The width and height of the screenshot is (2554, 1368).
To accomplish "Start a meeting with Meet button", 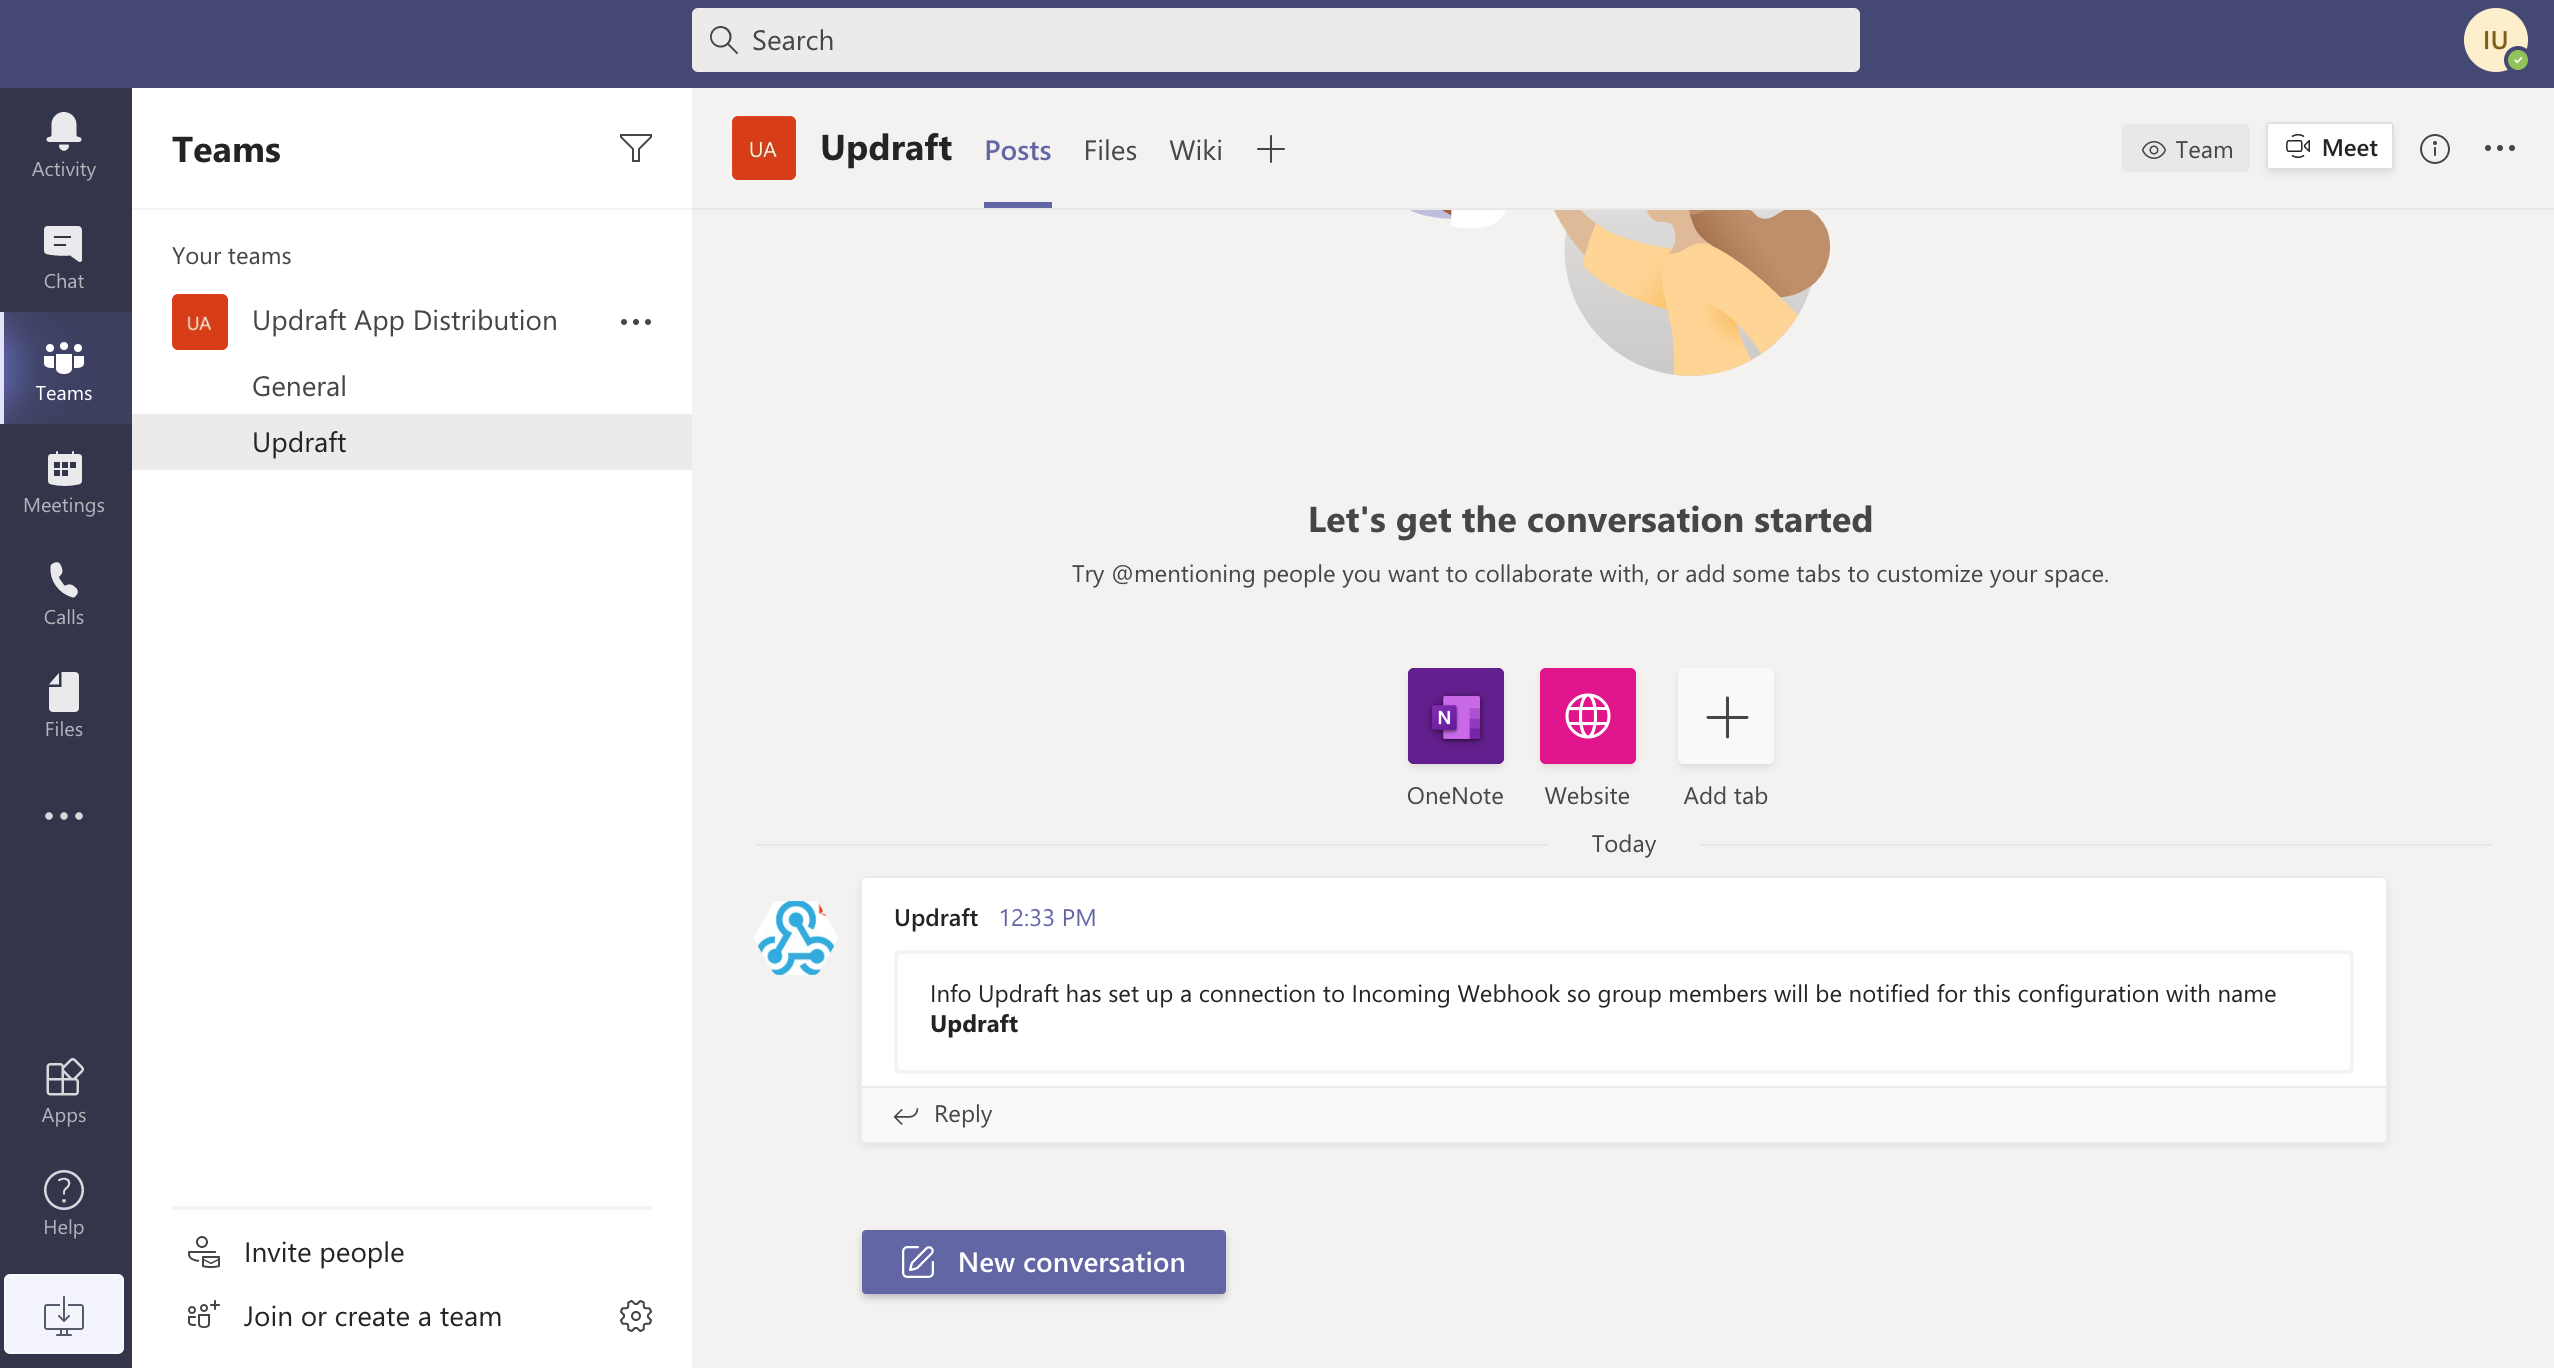I will pos(2330,147).
